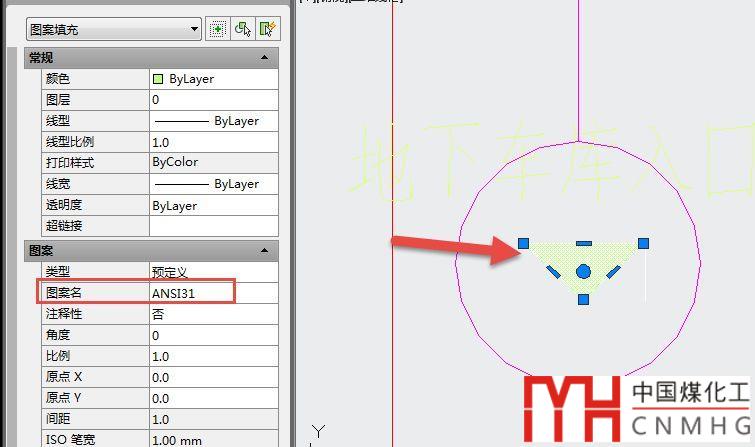Click the green ByLayer color swatch
This screenshot has width=755, height=447.
(158, 79)
